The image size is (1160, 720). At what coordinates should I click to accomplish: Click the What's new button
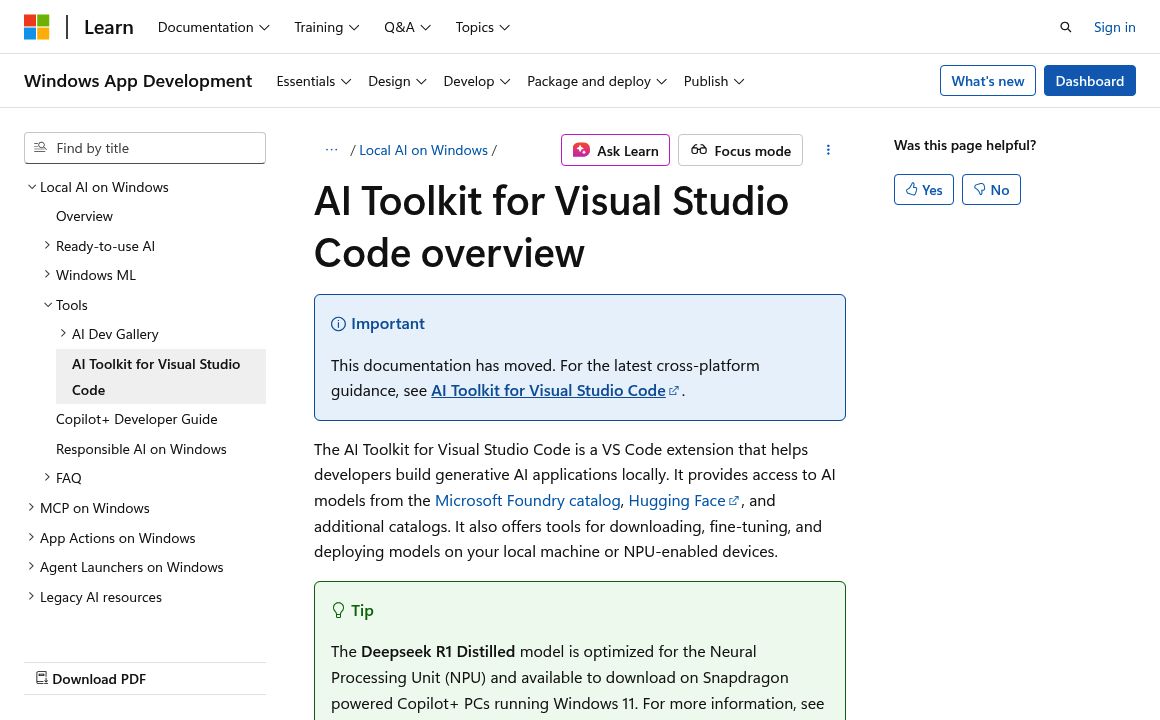click(x=988, y=80)
